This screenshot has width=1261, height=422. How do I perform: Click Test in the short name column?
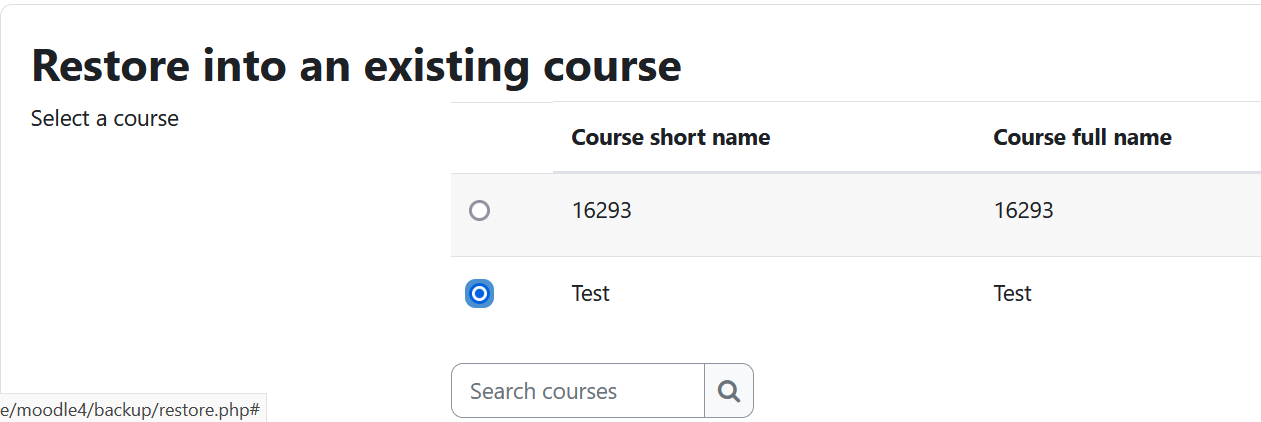tap(591, 293)
